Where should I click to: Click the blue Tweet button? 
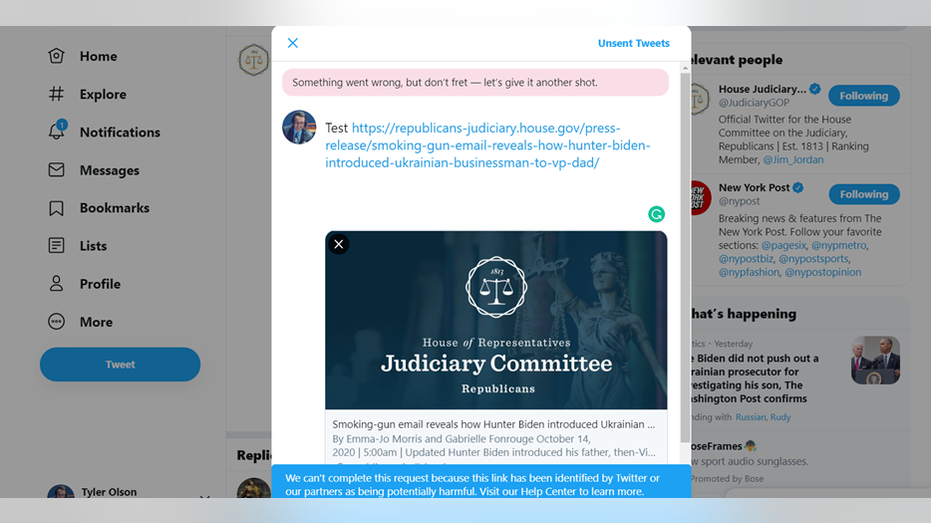120,364
